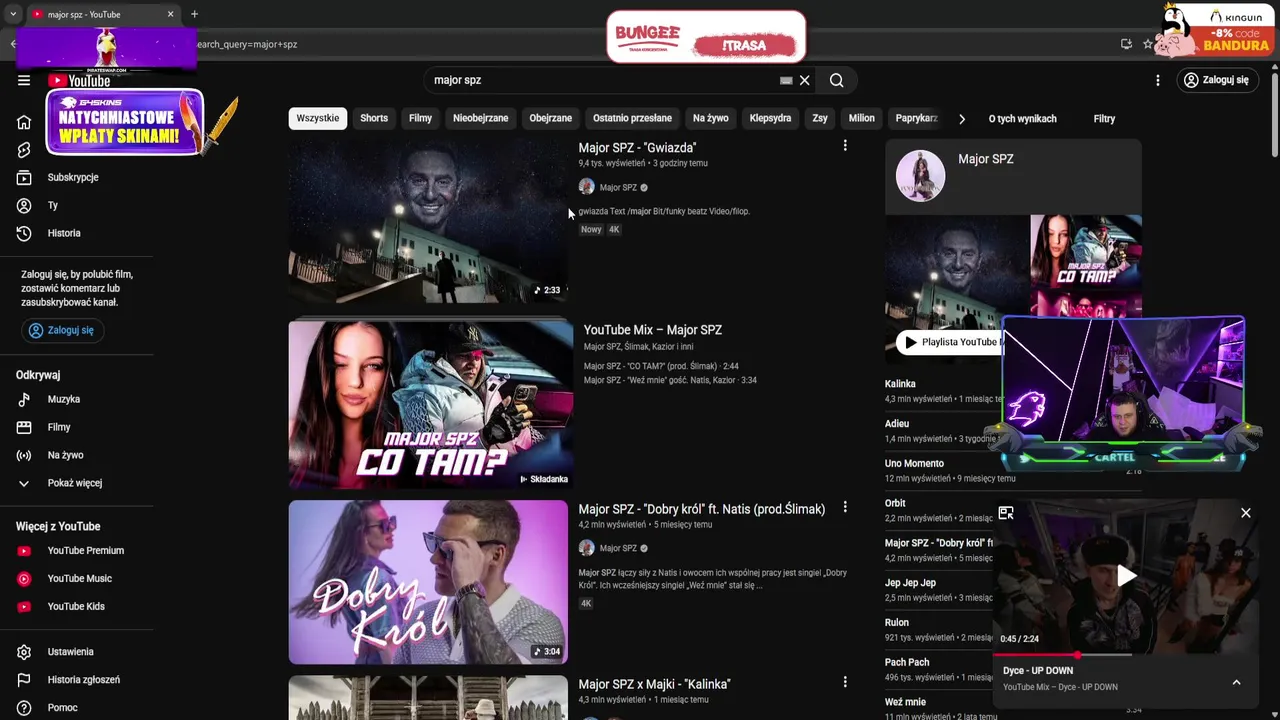Open more options for the "Gwiazda" video

coord(845,146)
